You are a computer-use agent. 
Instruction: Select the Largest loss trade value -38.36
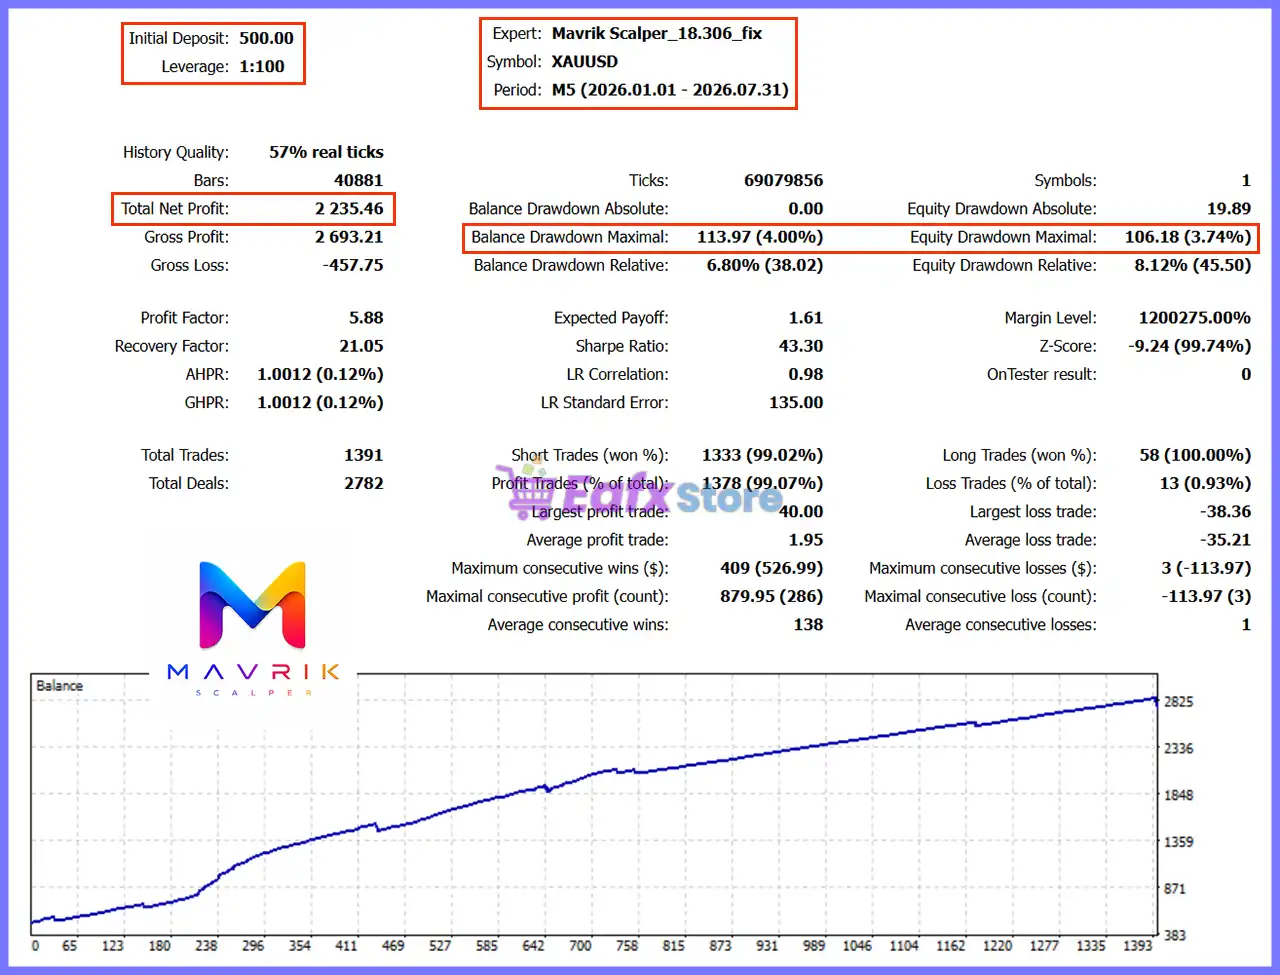point(1226,511)
